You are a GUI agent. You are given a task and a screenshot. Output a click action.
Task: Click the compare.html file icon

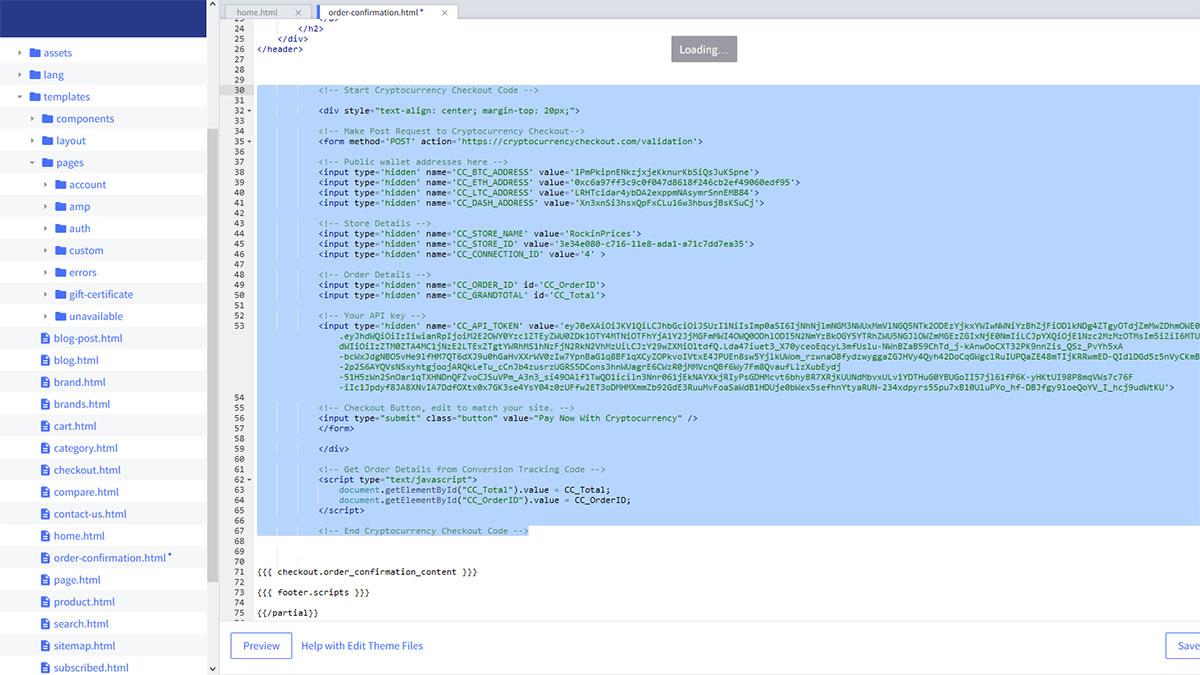(45, 493)
